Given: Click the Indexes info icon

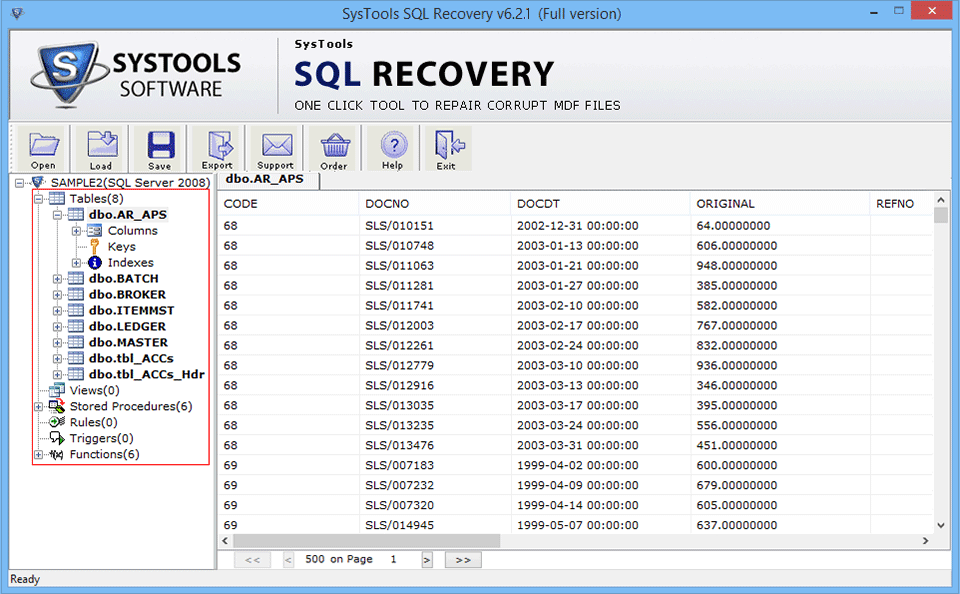Looking at the screenshot, I should pos(96,262).
